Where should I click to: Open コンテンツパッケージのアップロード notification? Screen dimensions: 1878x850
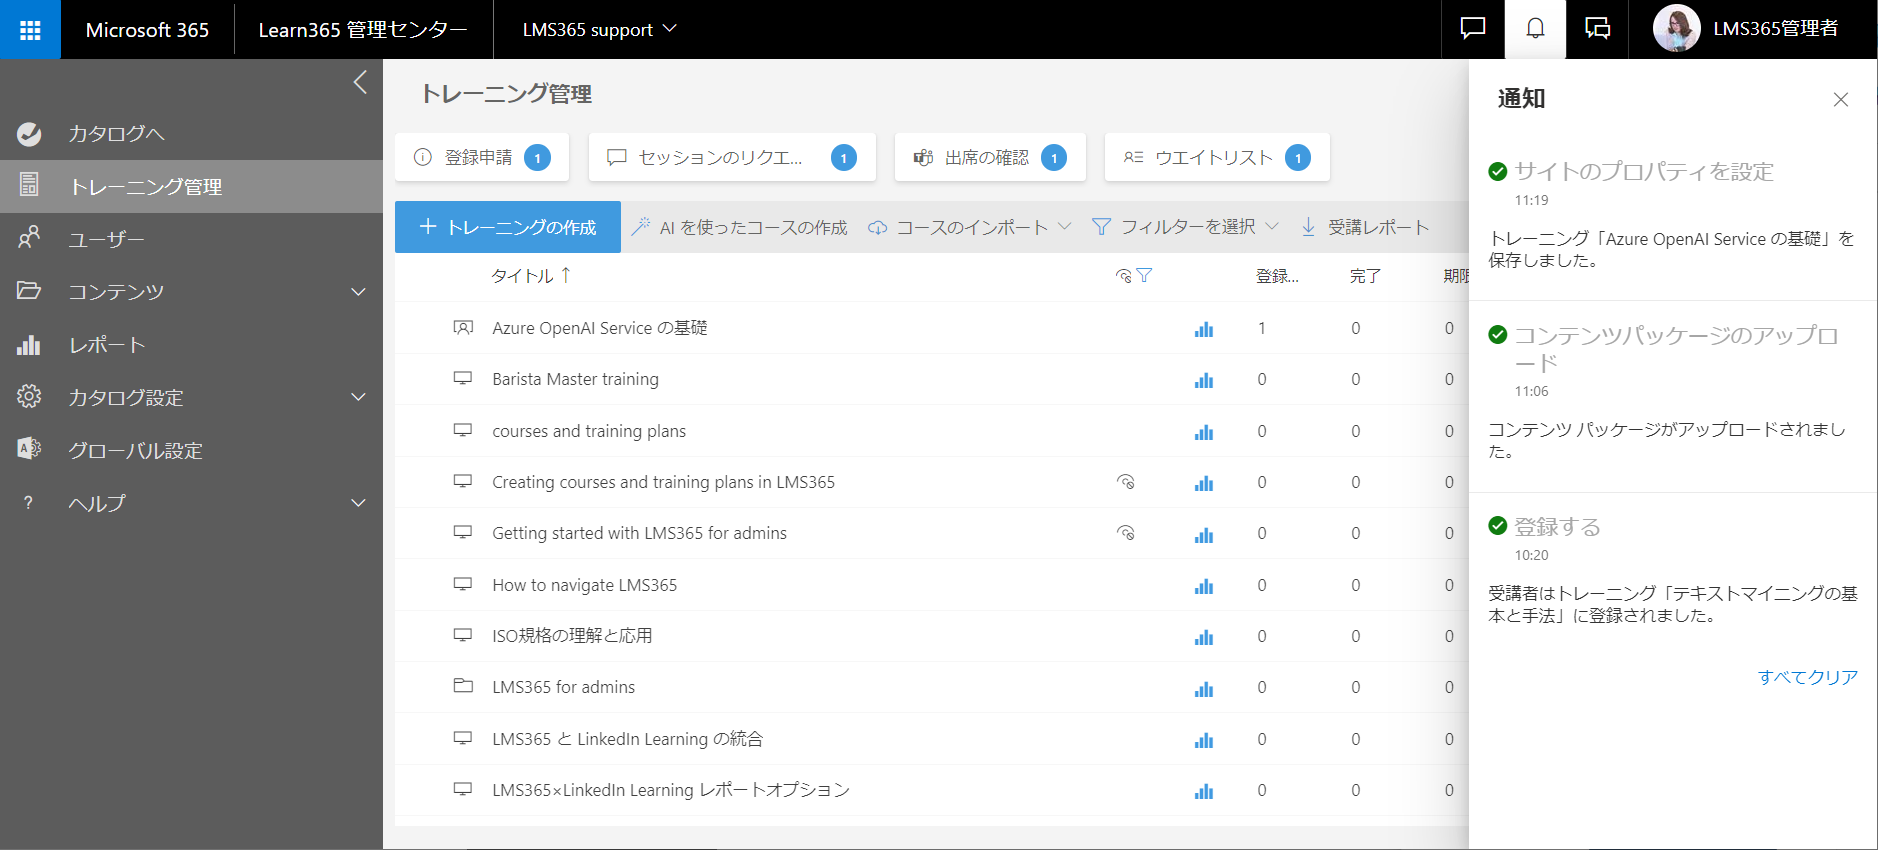(1677, 349)
